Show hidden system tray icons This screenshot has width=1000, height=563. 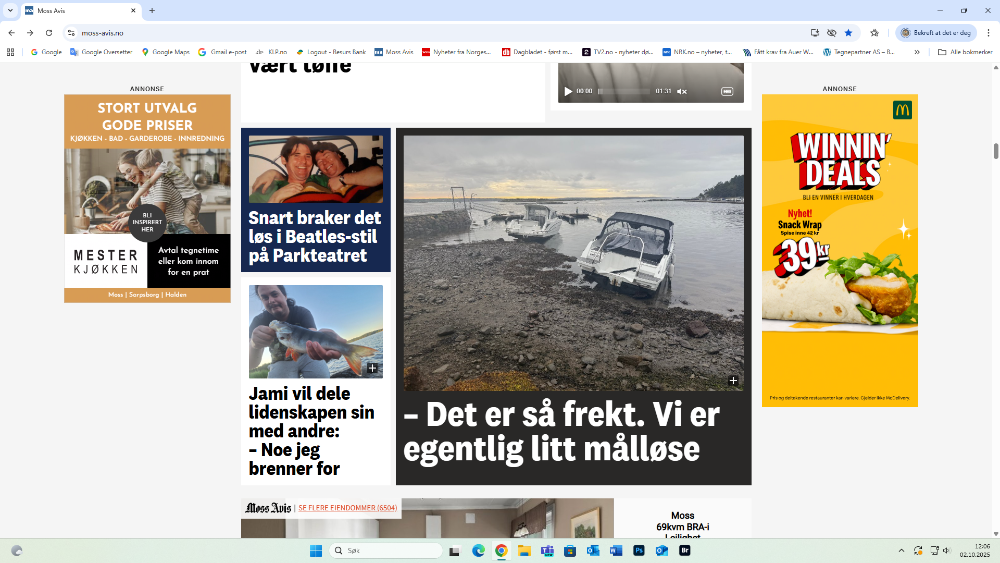pos(901,550)
